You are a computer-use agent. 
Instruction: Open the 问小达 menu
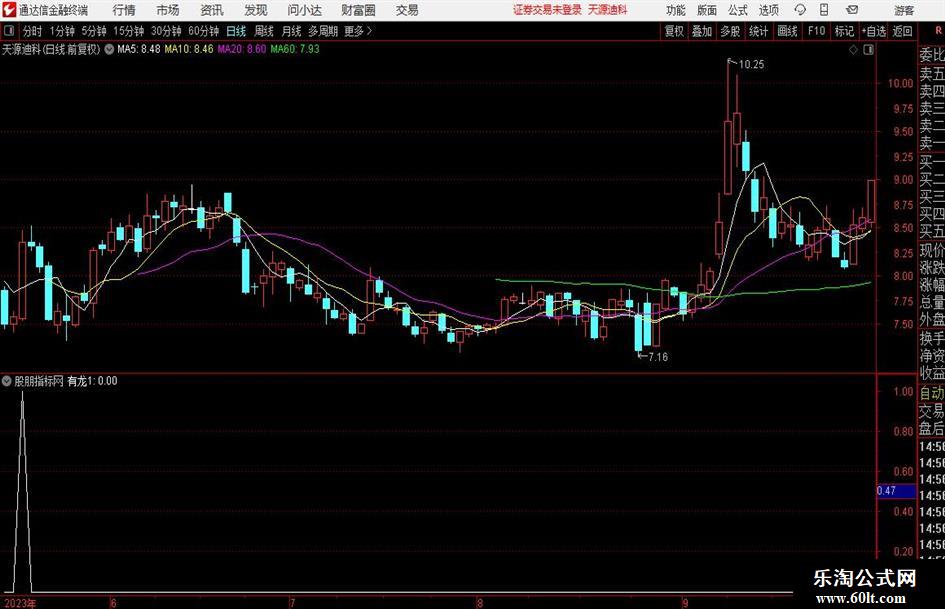[304, 10]
